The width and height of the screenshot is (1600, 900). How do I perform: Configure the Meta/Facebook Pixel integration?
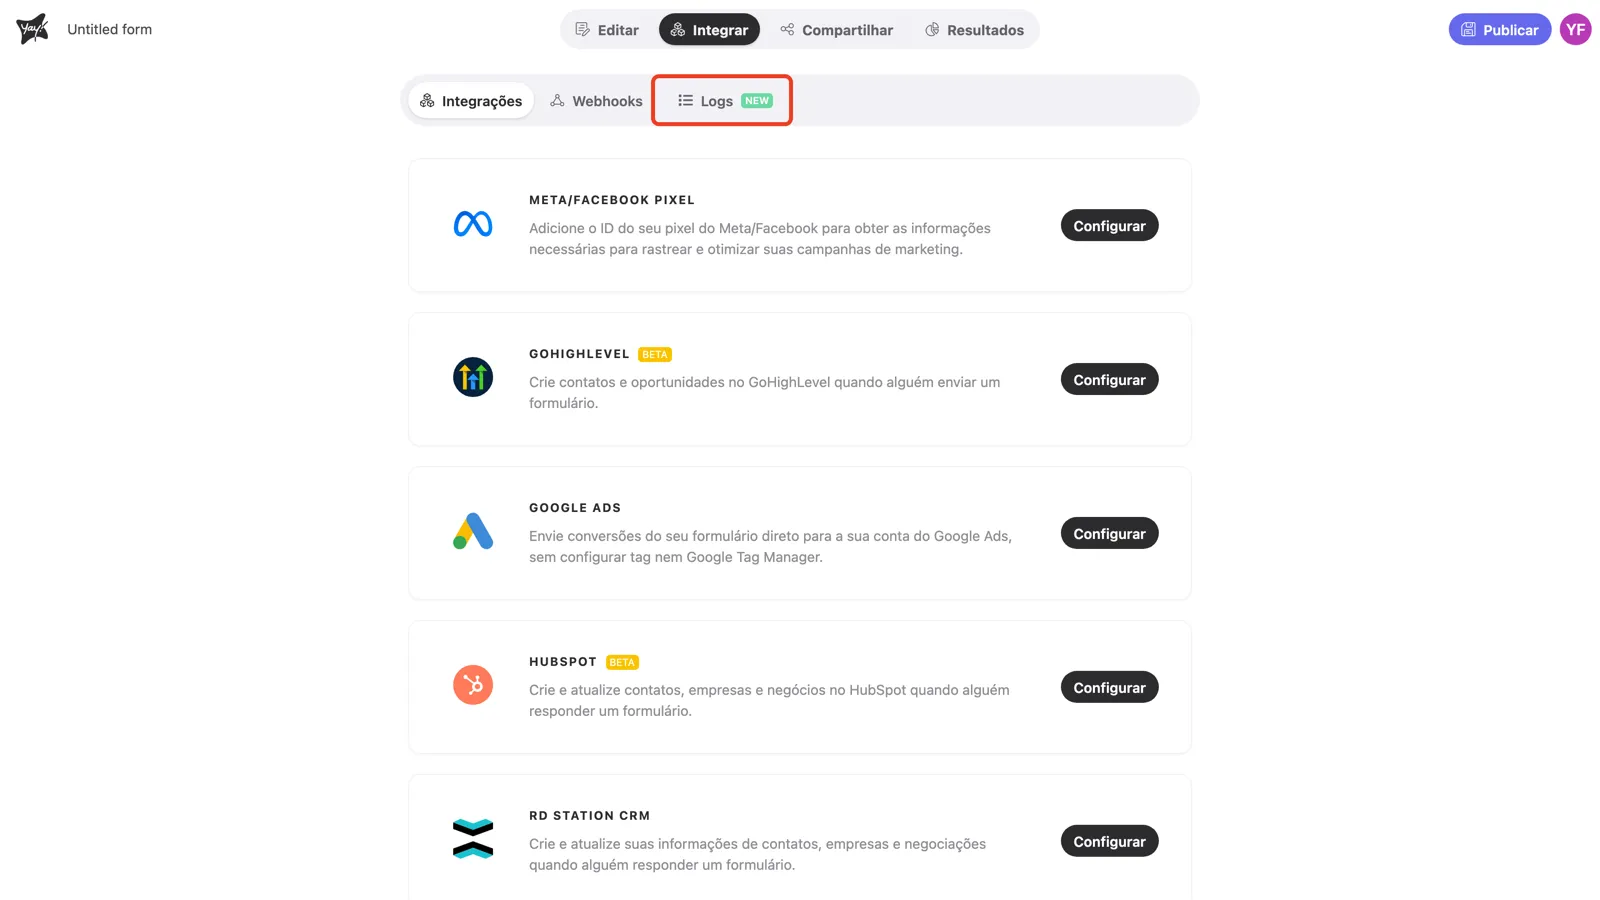pos(1109,226)
